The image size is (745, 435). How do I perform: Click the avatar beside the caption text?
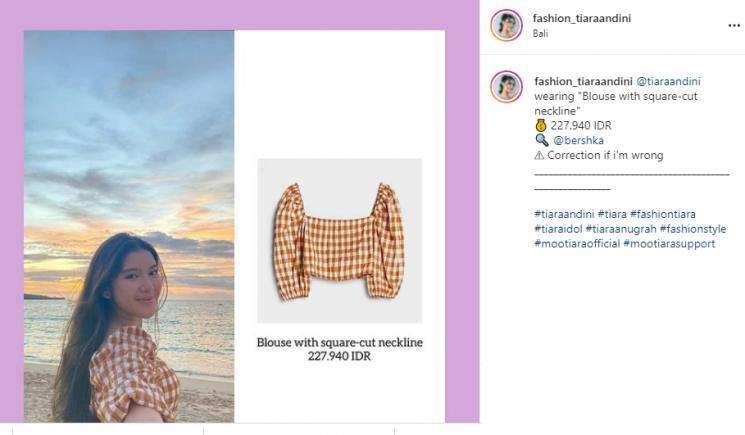pos(506,86)
